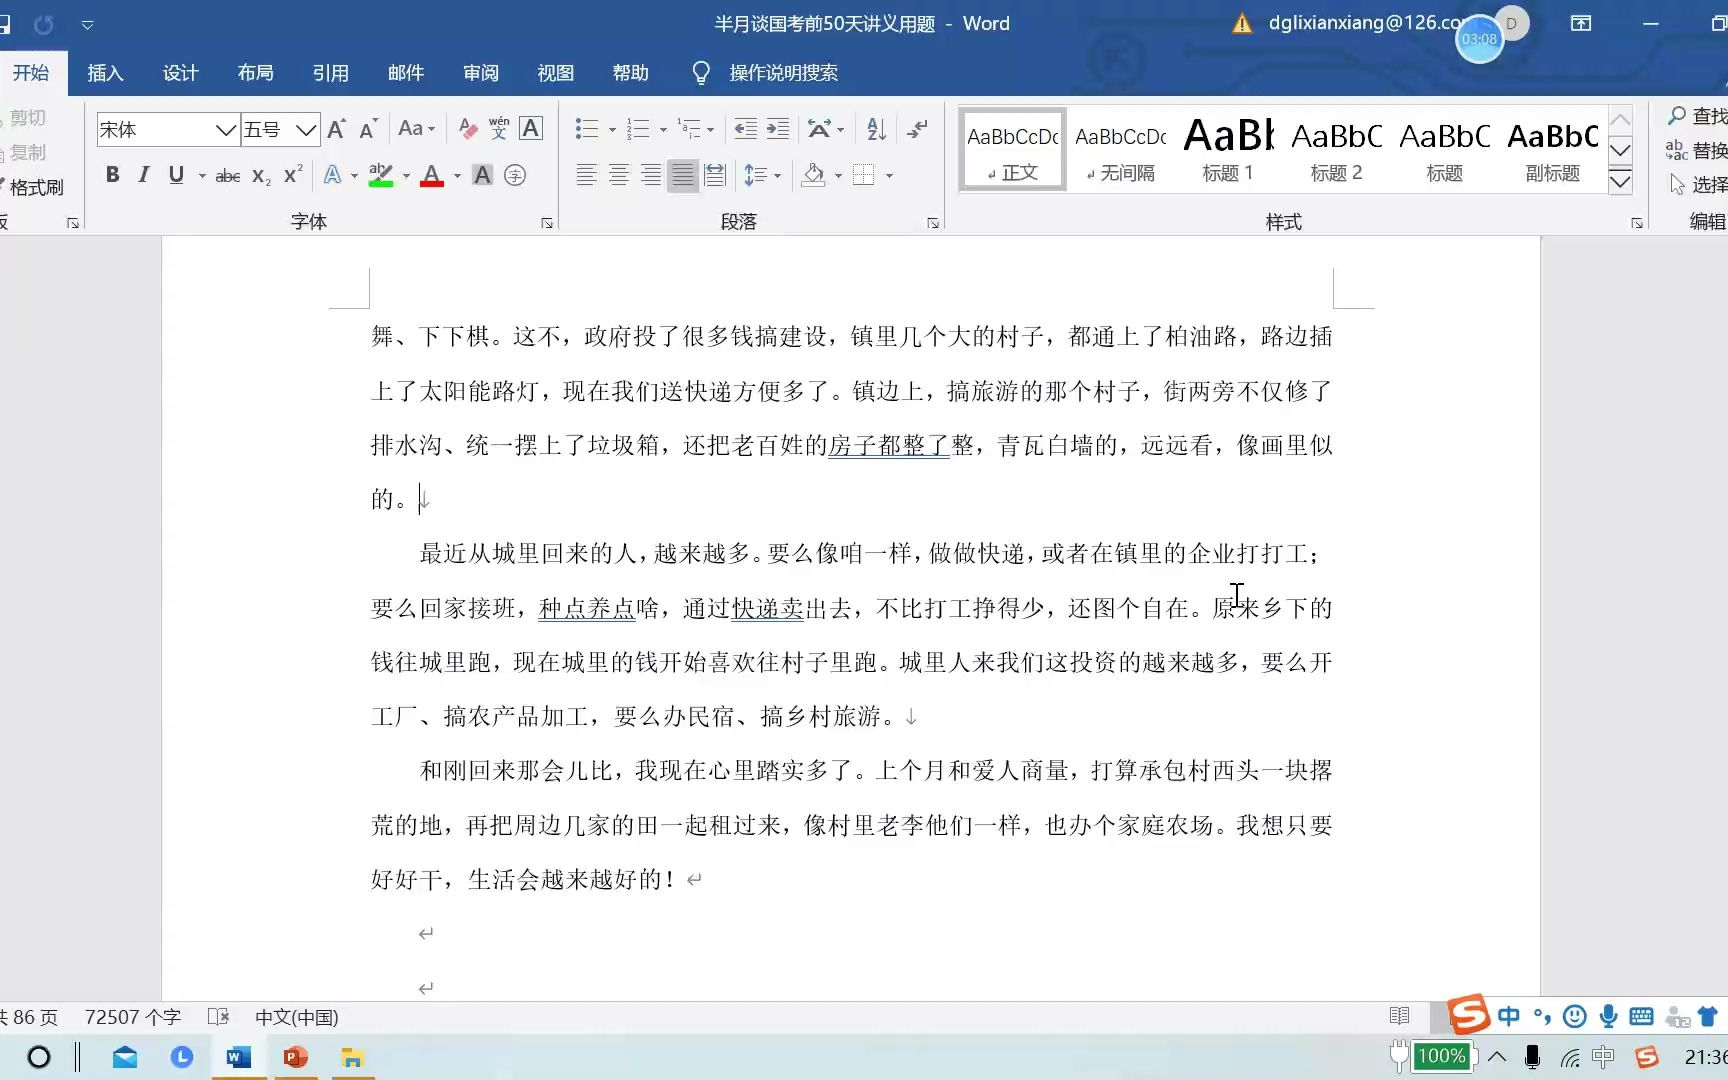Apply 副标题 style
Image resolution: width=1728 pixels, height=1080 pixels.
pos(1553,149)
